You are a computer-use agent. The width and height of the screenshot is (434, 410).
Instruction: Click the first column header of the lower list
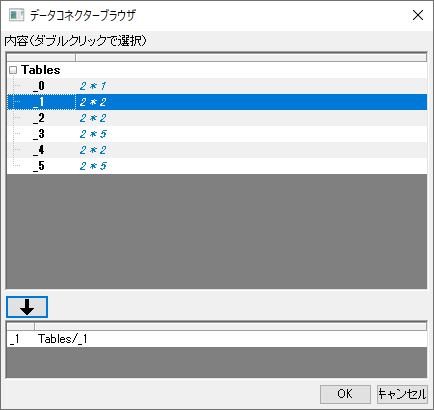(x=21, y=326)
